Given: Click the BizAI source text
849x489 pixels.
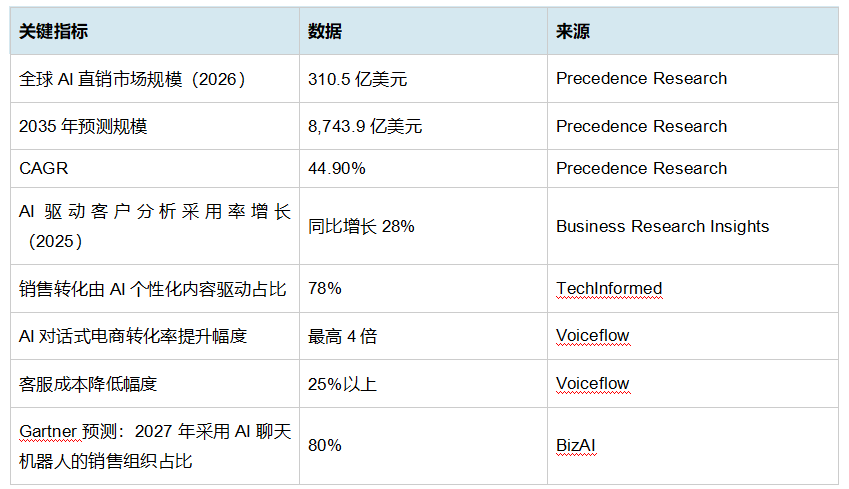Looking at the screenshot, I should 576,445.
